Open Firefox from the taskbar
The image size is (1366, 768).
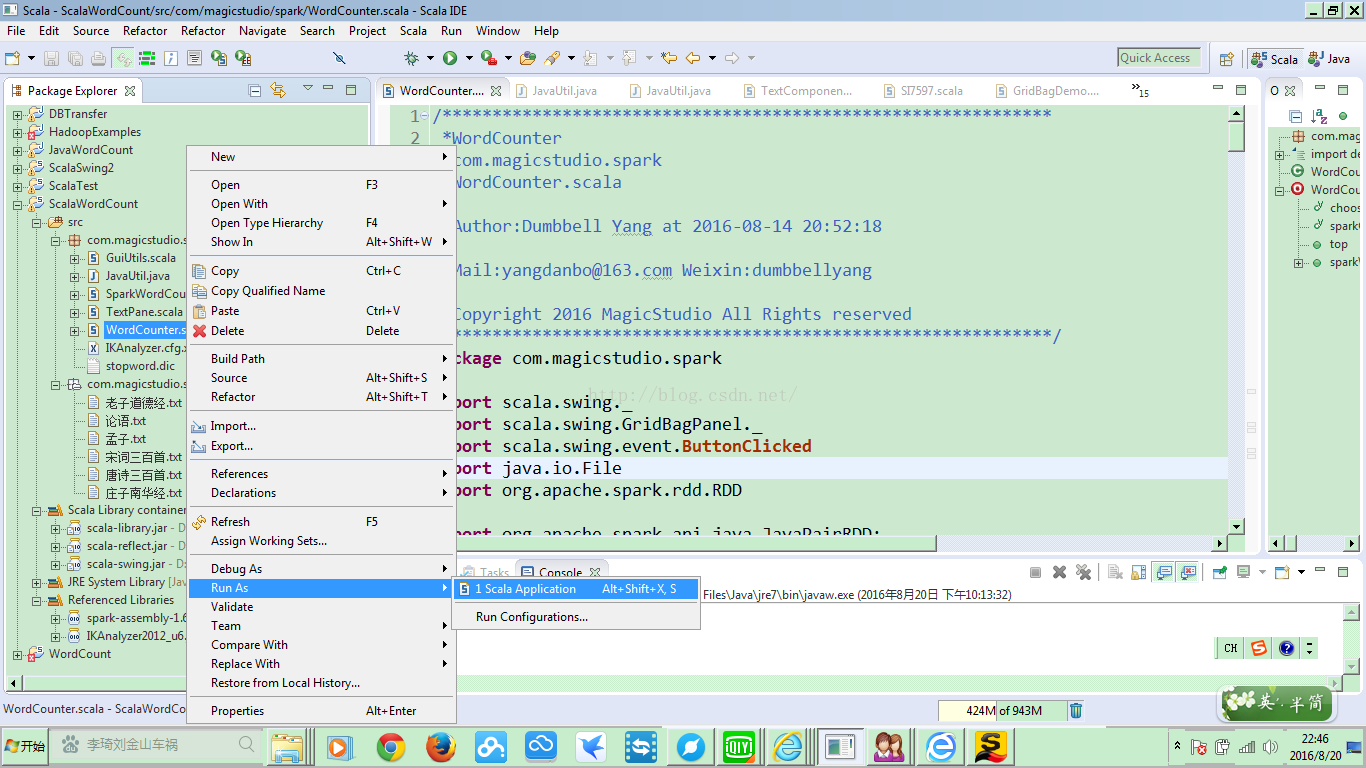click(440, 746)
